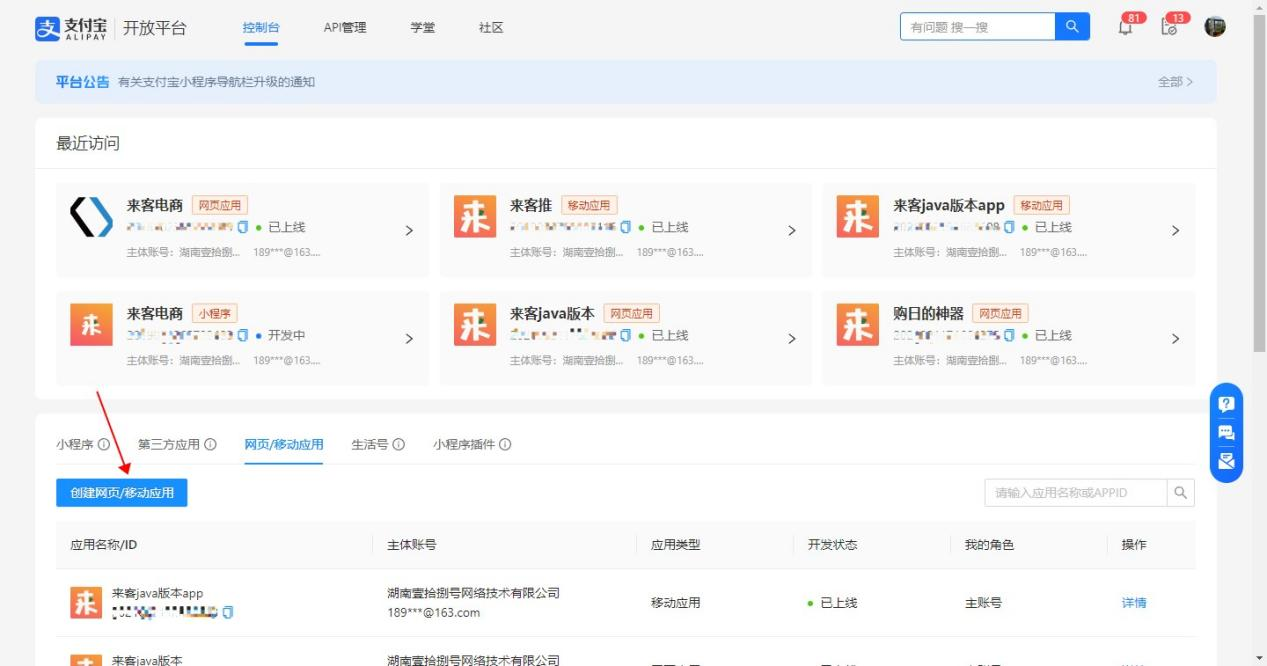1267x666 pixels.
Task: Expand the 来客推 card arrow
Action: (x=792, y=230)
